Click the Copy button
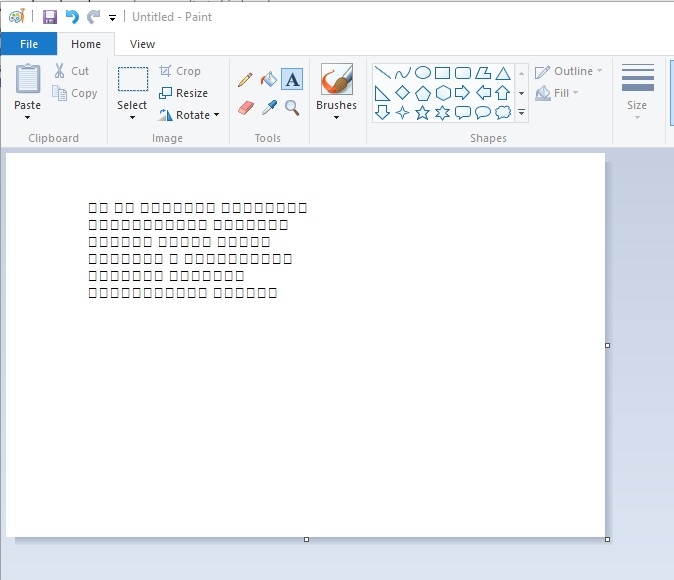Image resolution: width=674 pixels, height=580 pixels. [75, 93]
